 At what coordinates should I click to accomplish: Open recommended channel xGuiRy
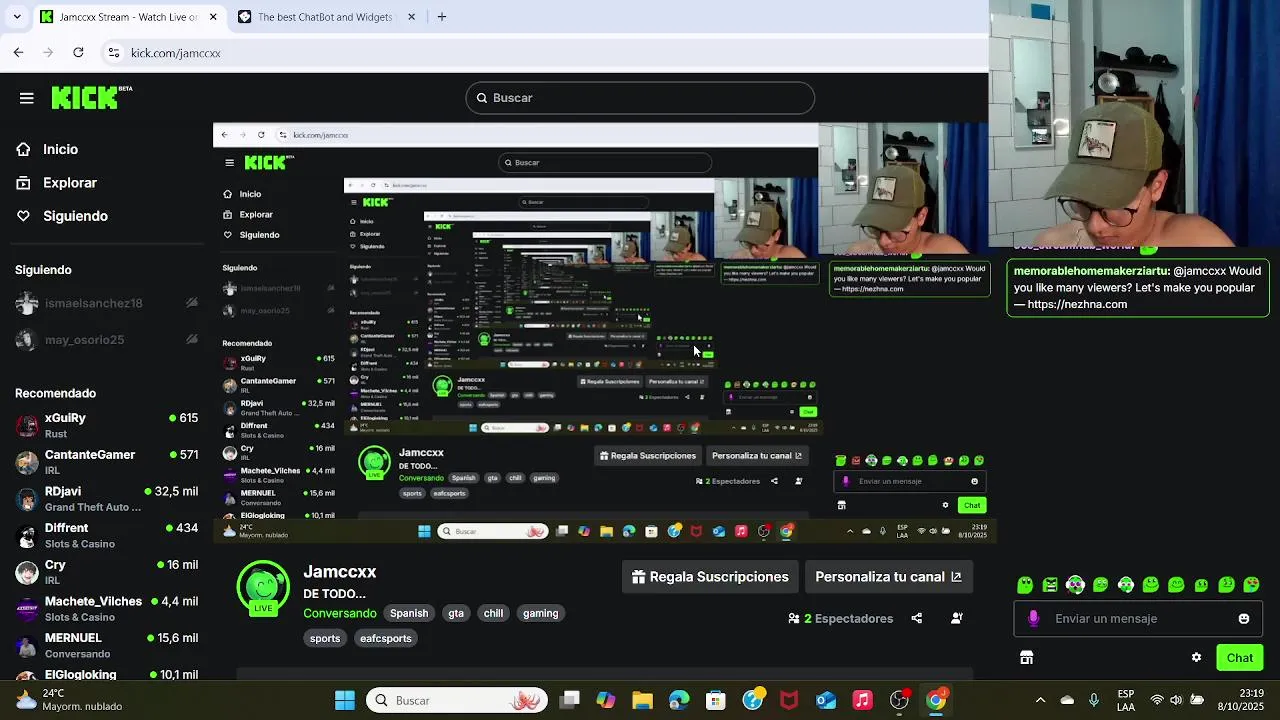click(x=107, y=425)
